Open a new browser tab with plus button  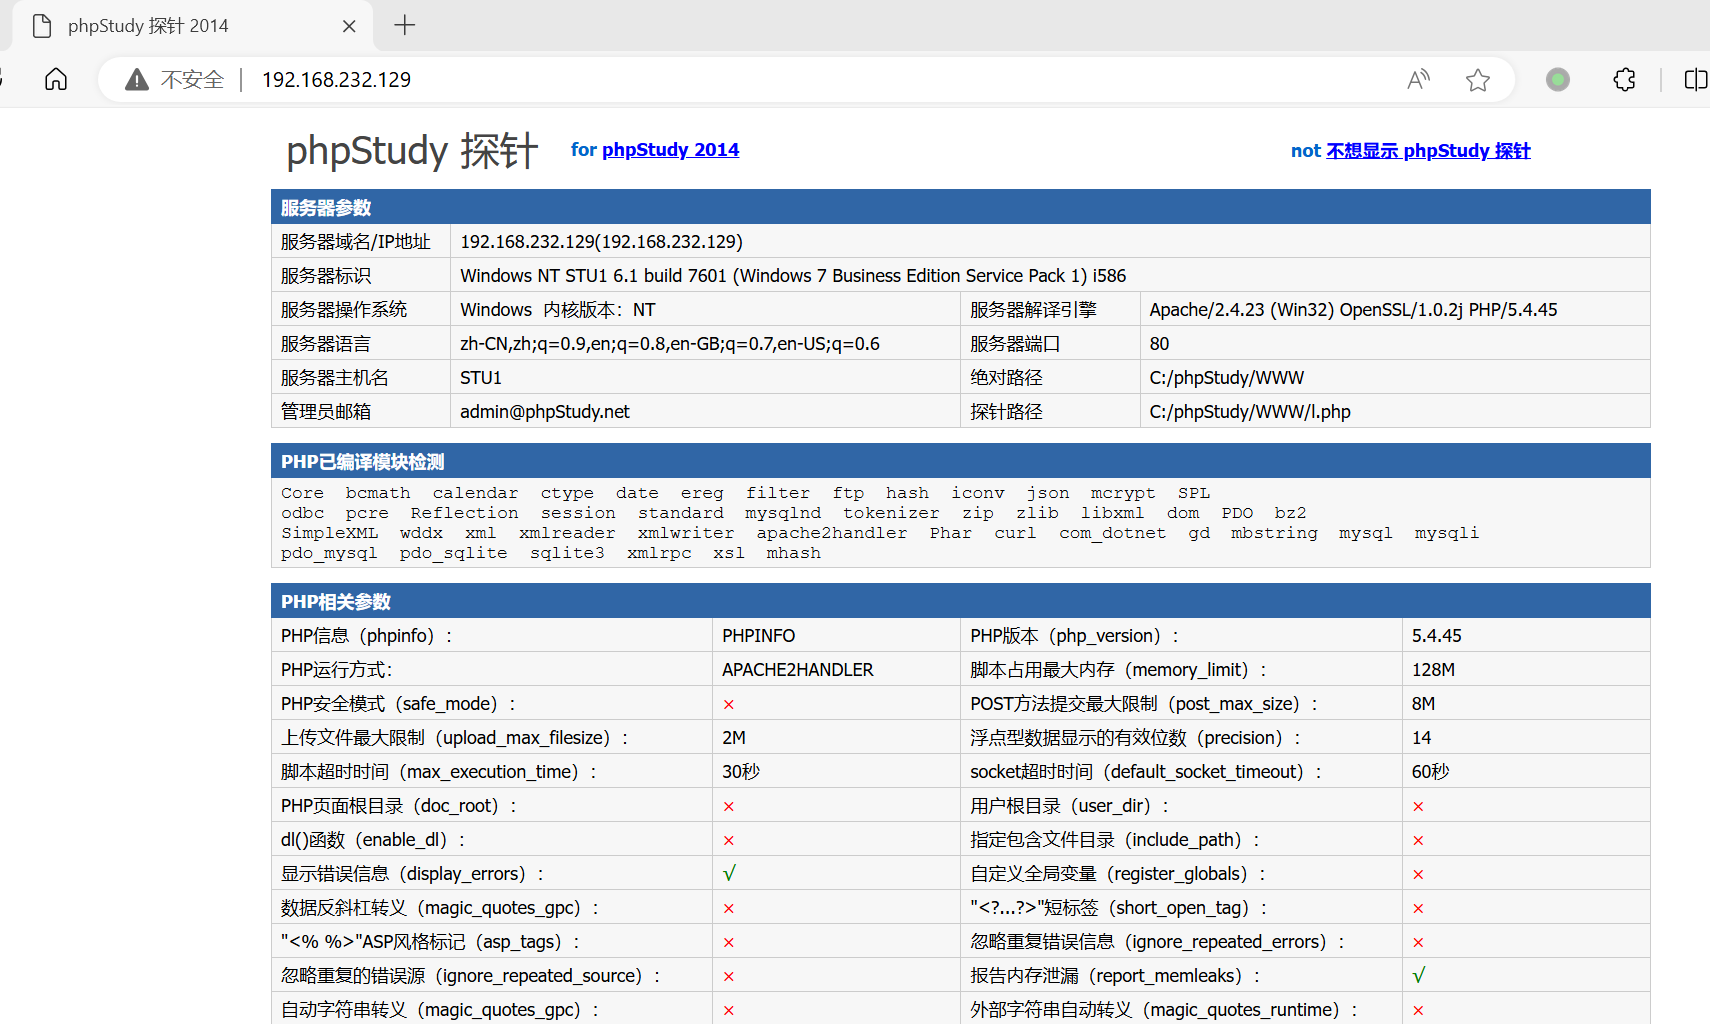[x=404, y=25]
